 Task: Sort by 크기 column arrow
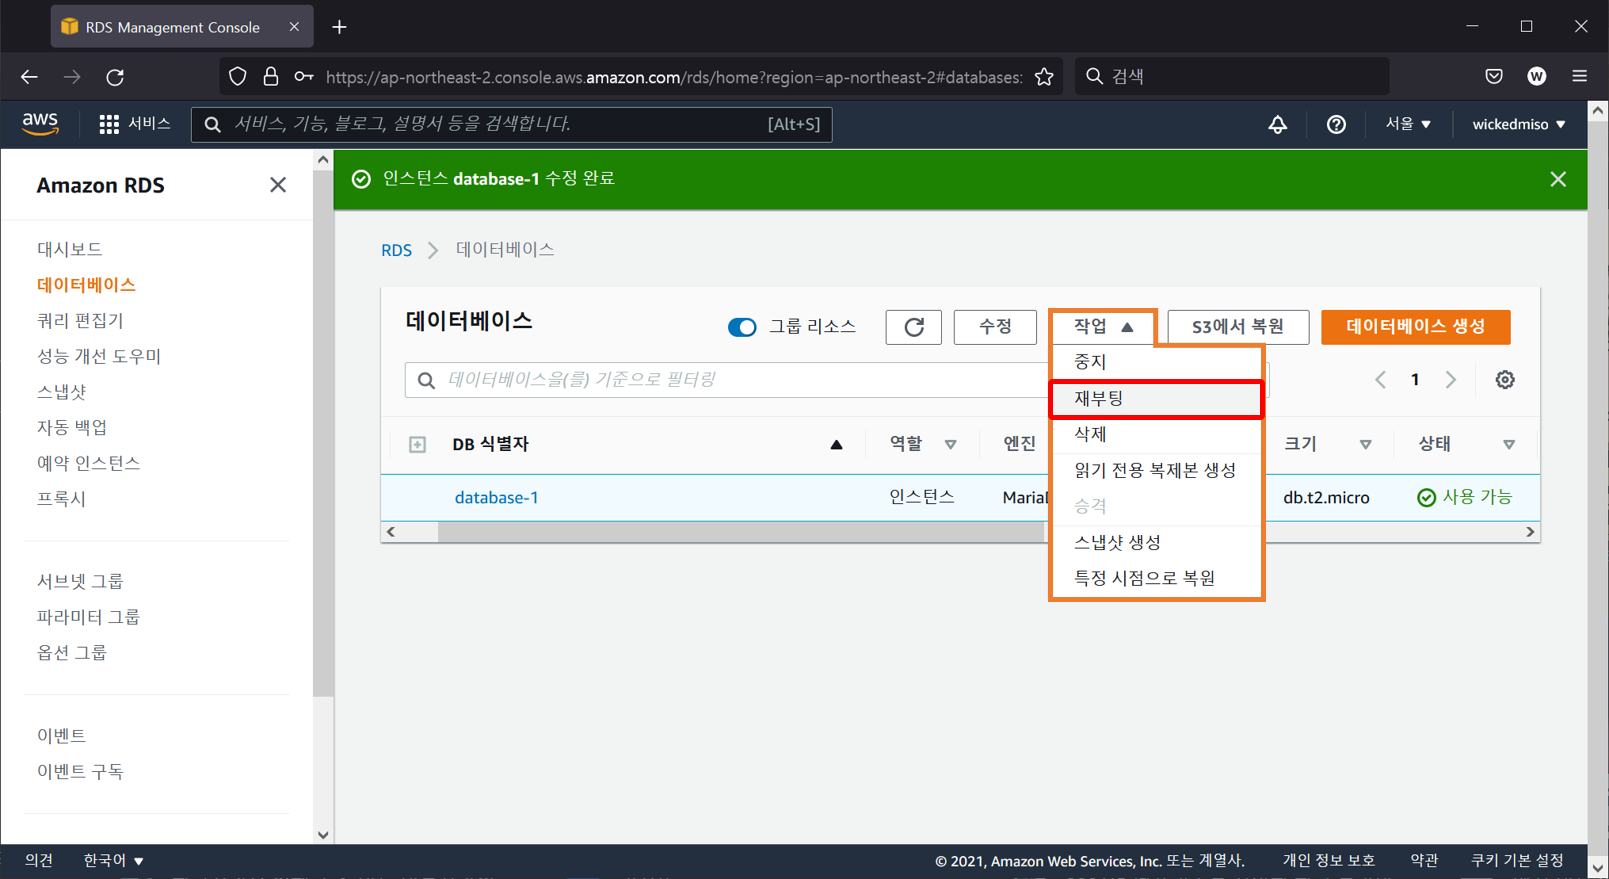click(1365, 445)
